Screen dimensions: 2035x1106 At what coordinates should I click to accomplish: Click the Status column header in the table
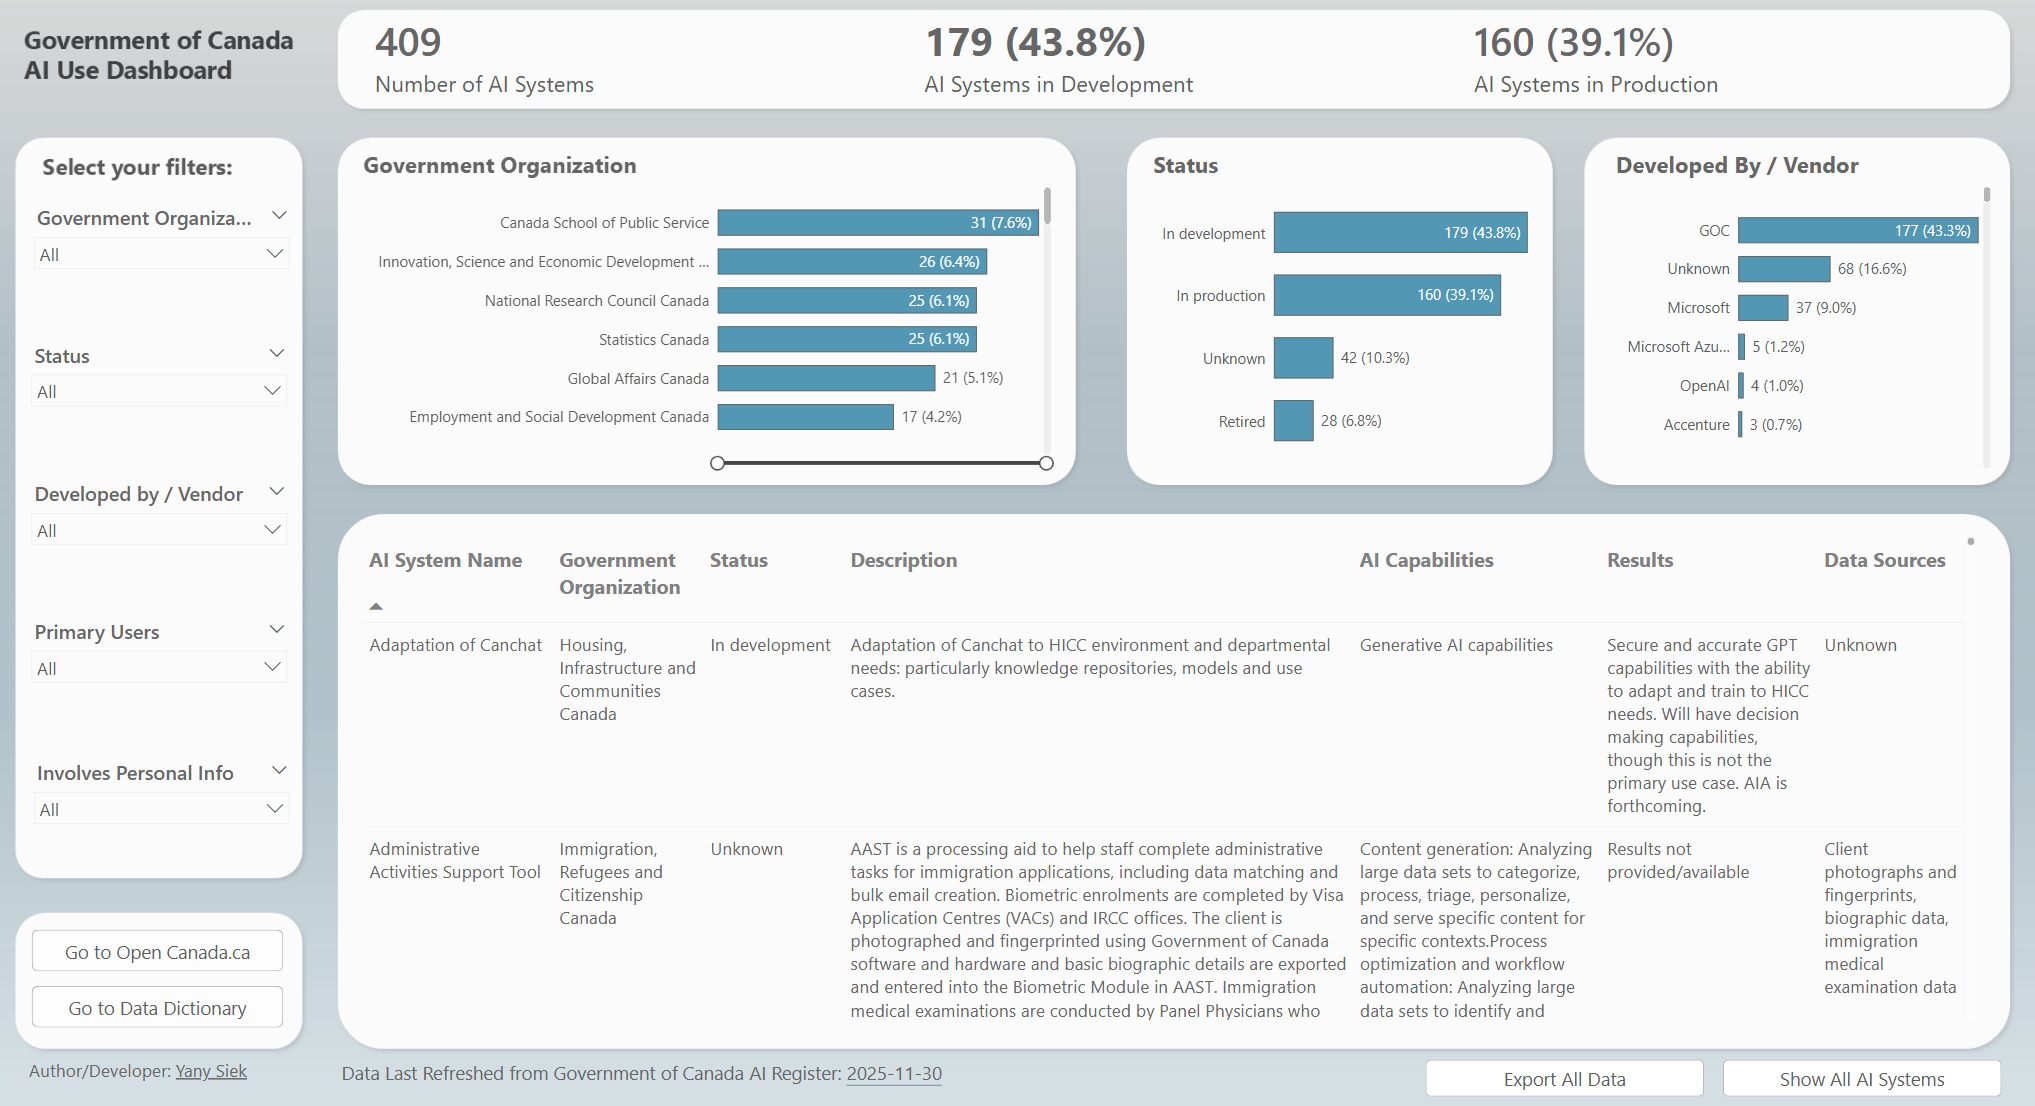[738, 560]
